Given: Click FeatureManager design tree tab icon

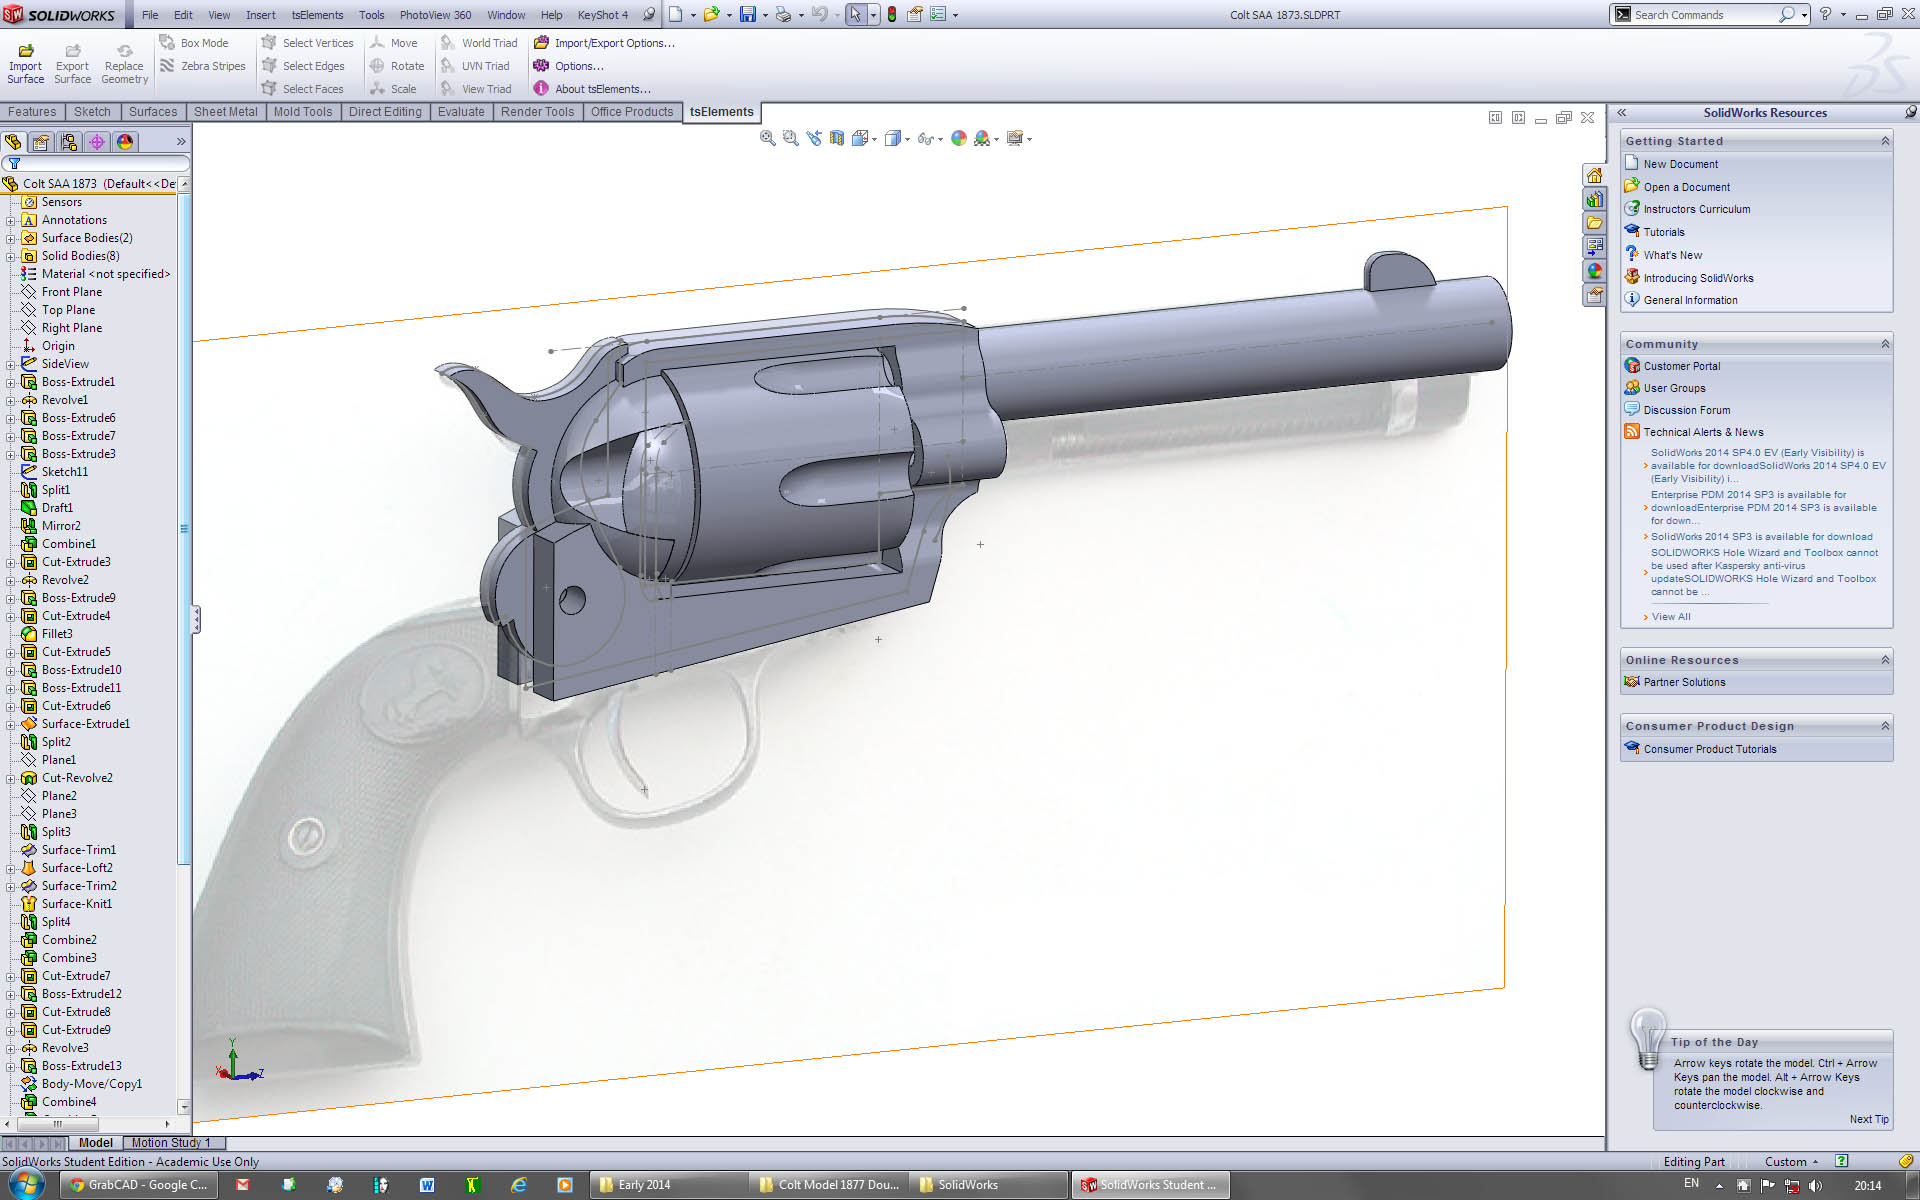Looking at the screenshot, I should click(13, 142).
